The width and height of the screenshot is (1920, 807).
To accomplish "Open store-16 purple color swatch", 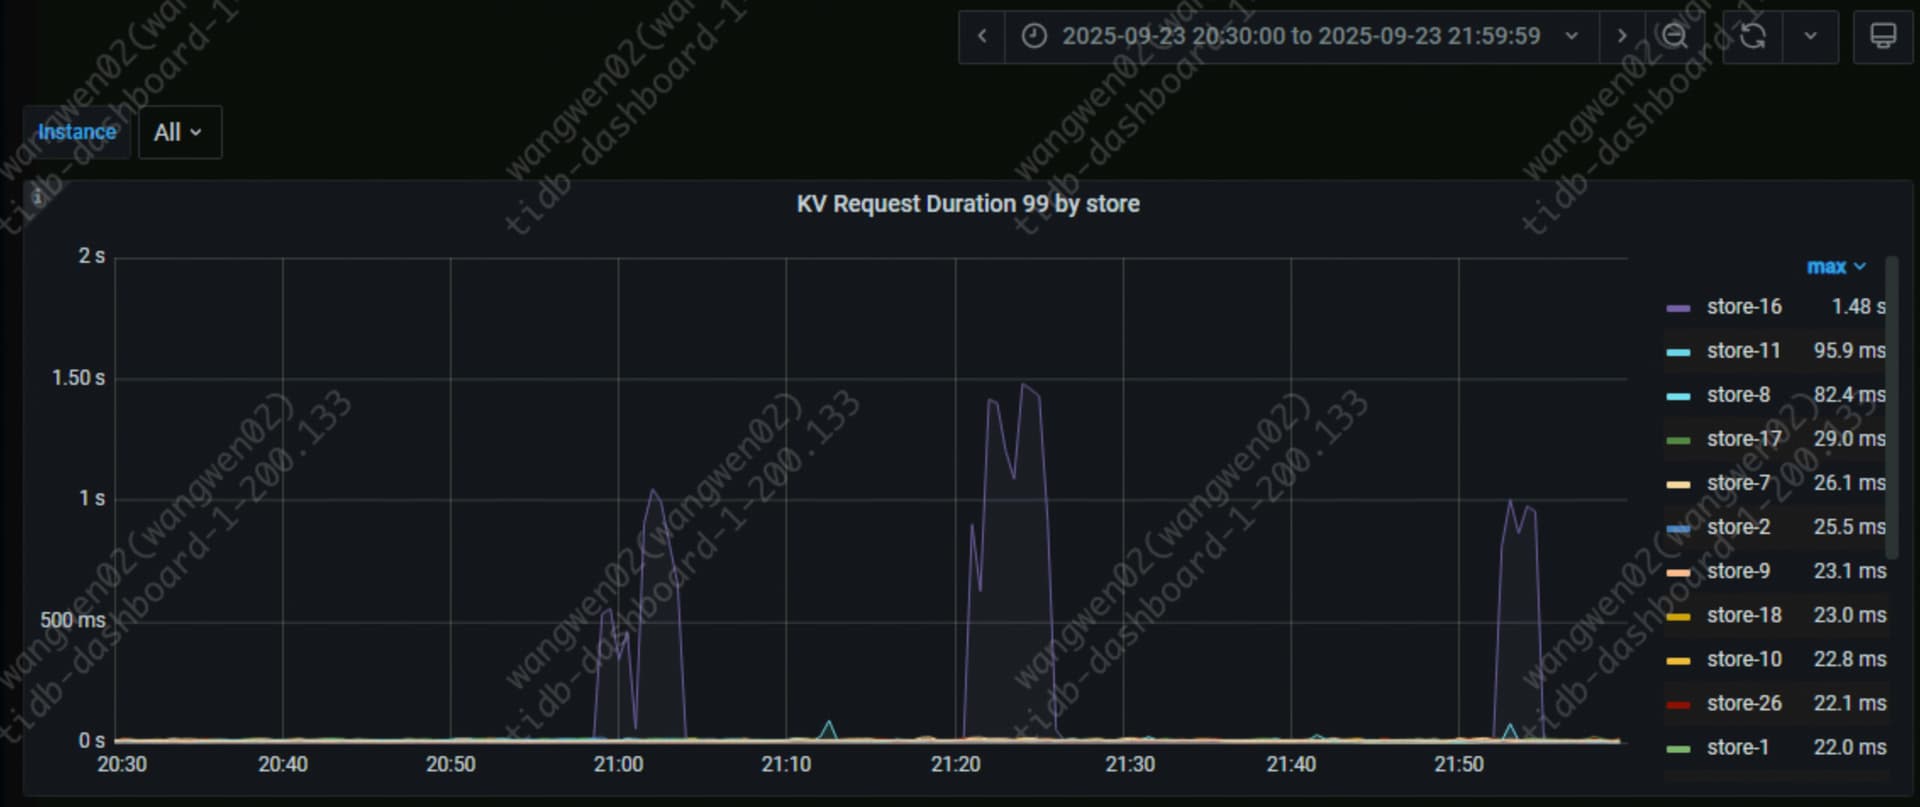I will (x=1678, y=308).
